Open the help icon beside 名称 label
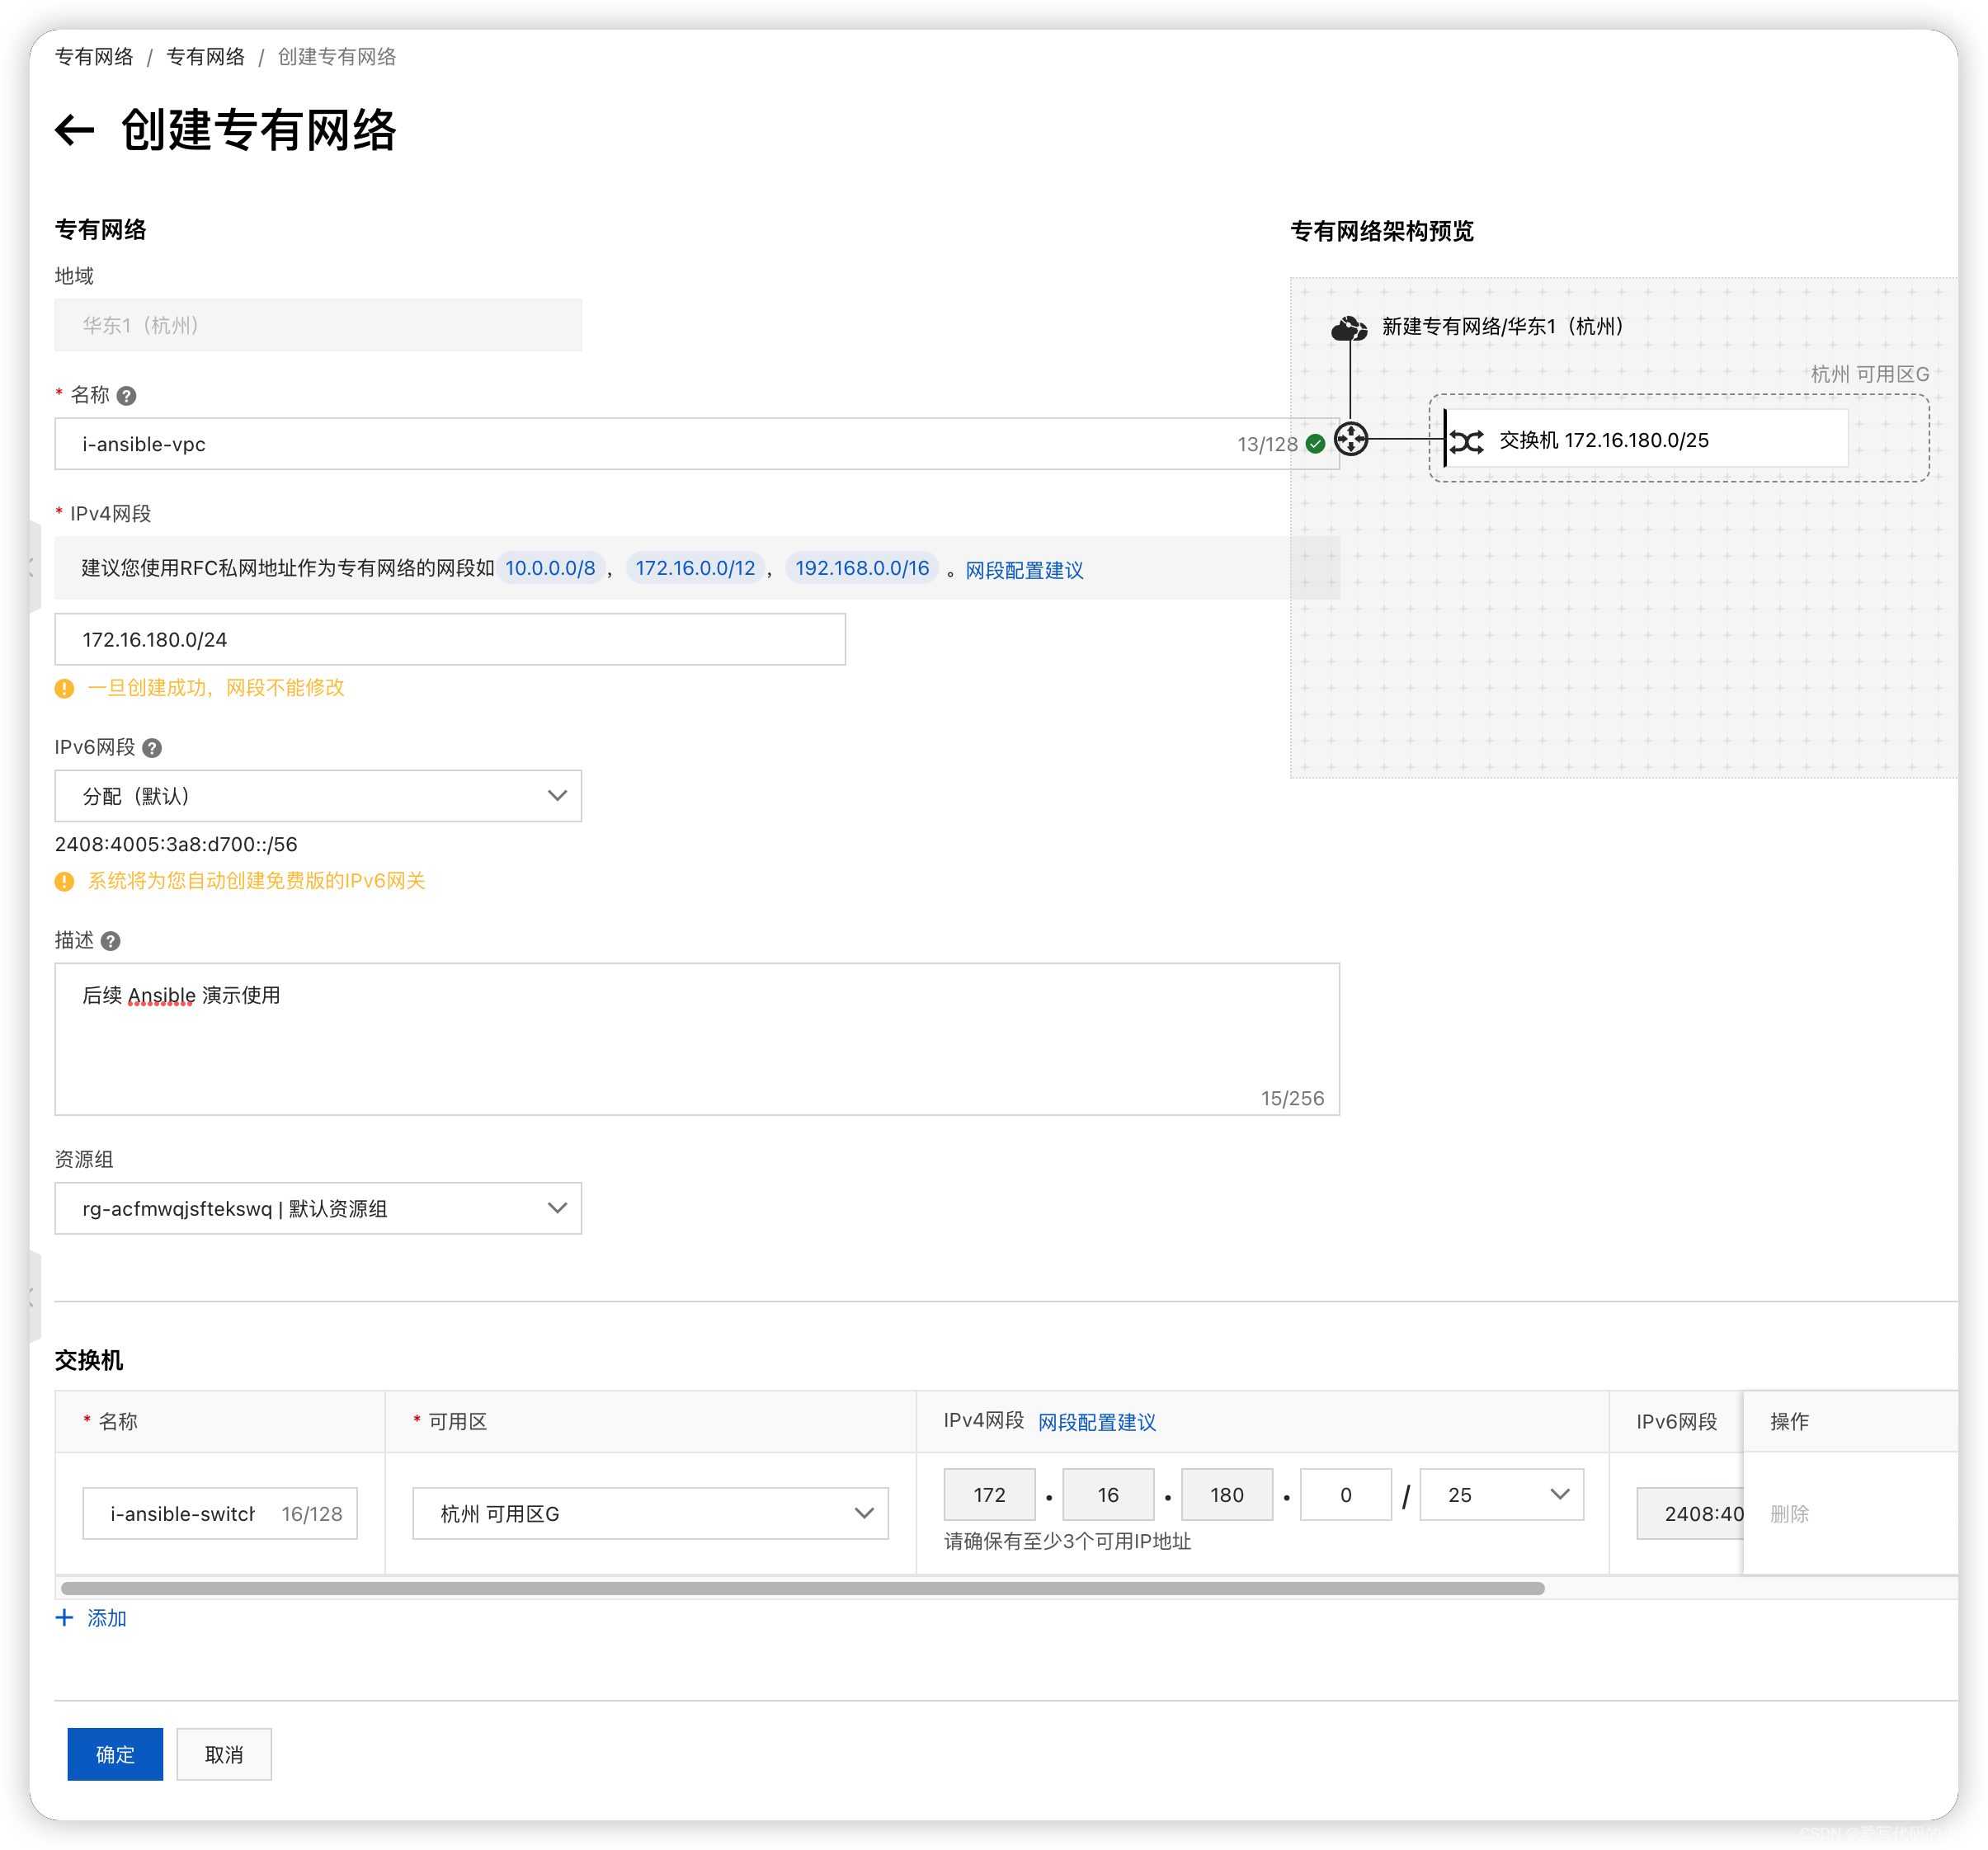 point(126,396)
